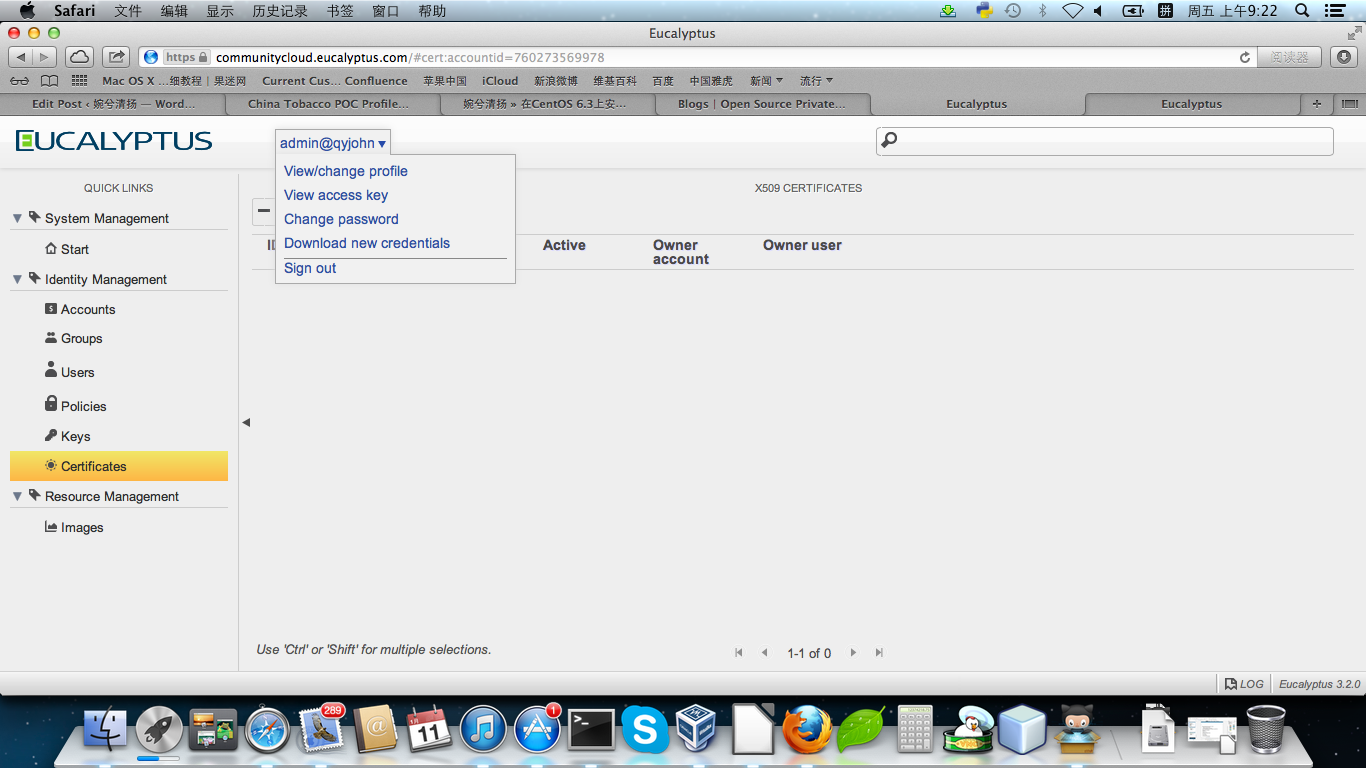1366x768 pixels.
Task: Open the LOG panel in status bar
Action: point(1244,684)
